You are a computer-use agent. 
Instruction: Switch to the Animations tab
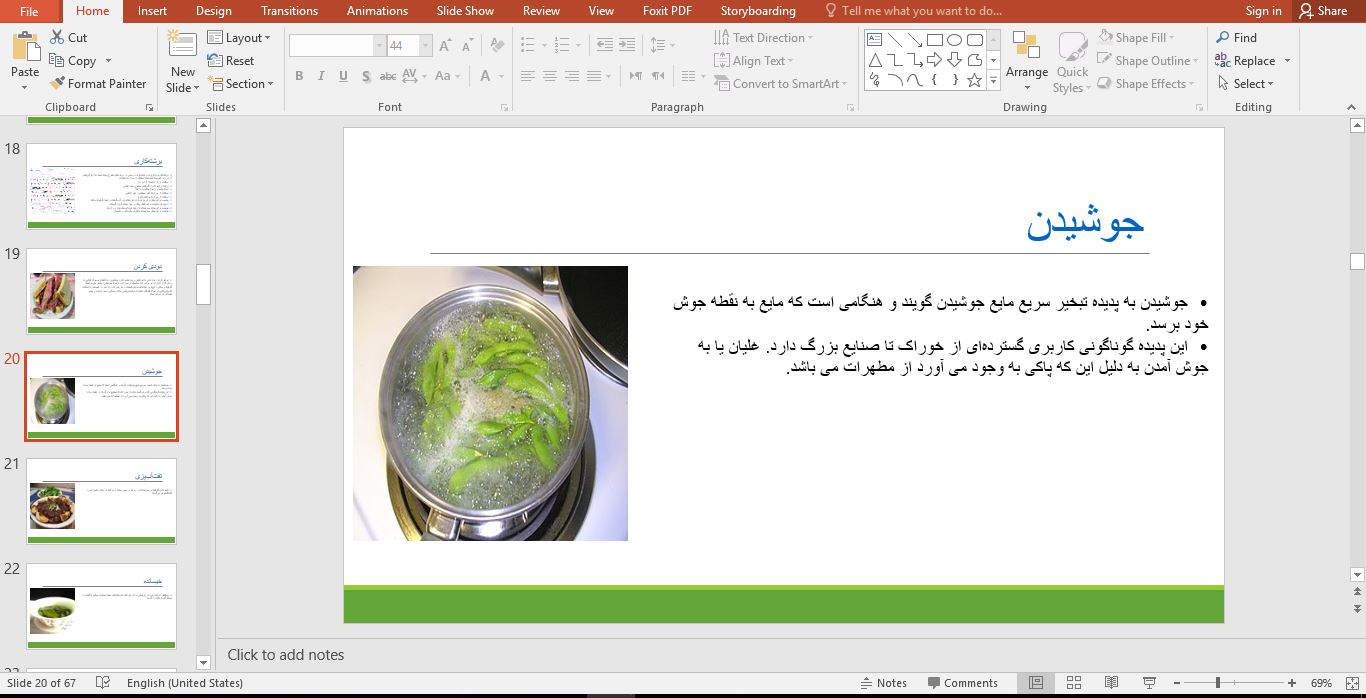coord(377,11)
